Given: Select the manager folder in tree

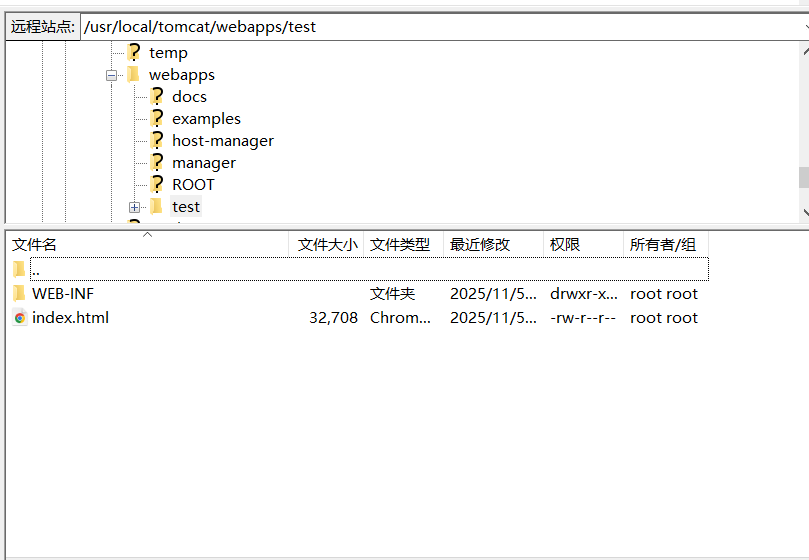Looking at the screenshot, I should pyautogui.click(x=204, y=163).
